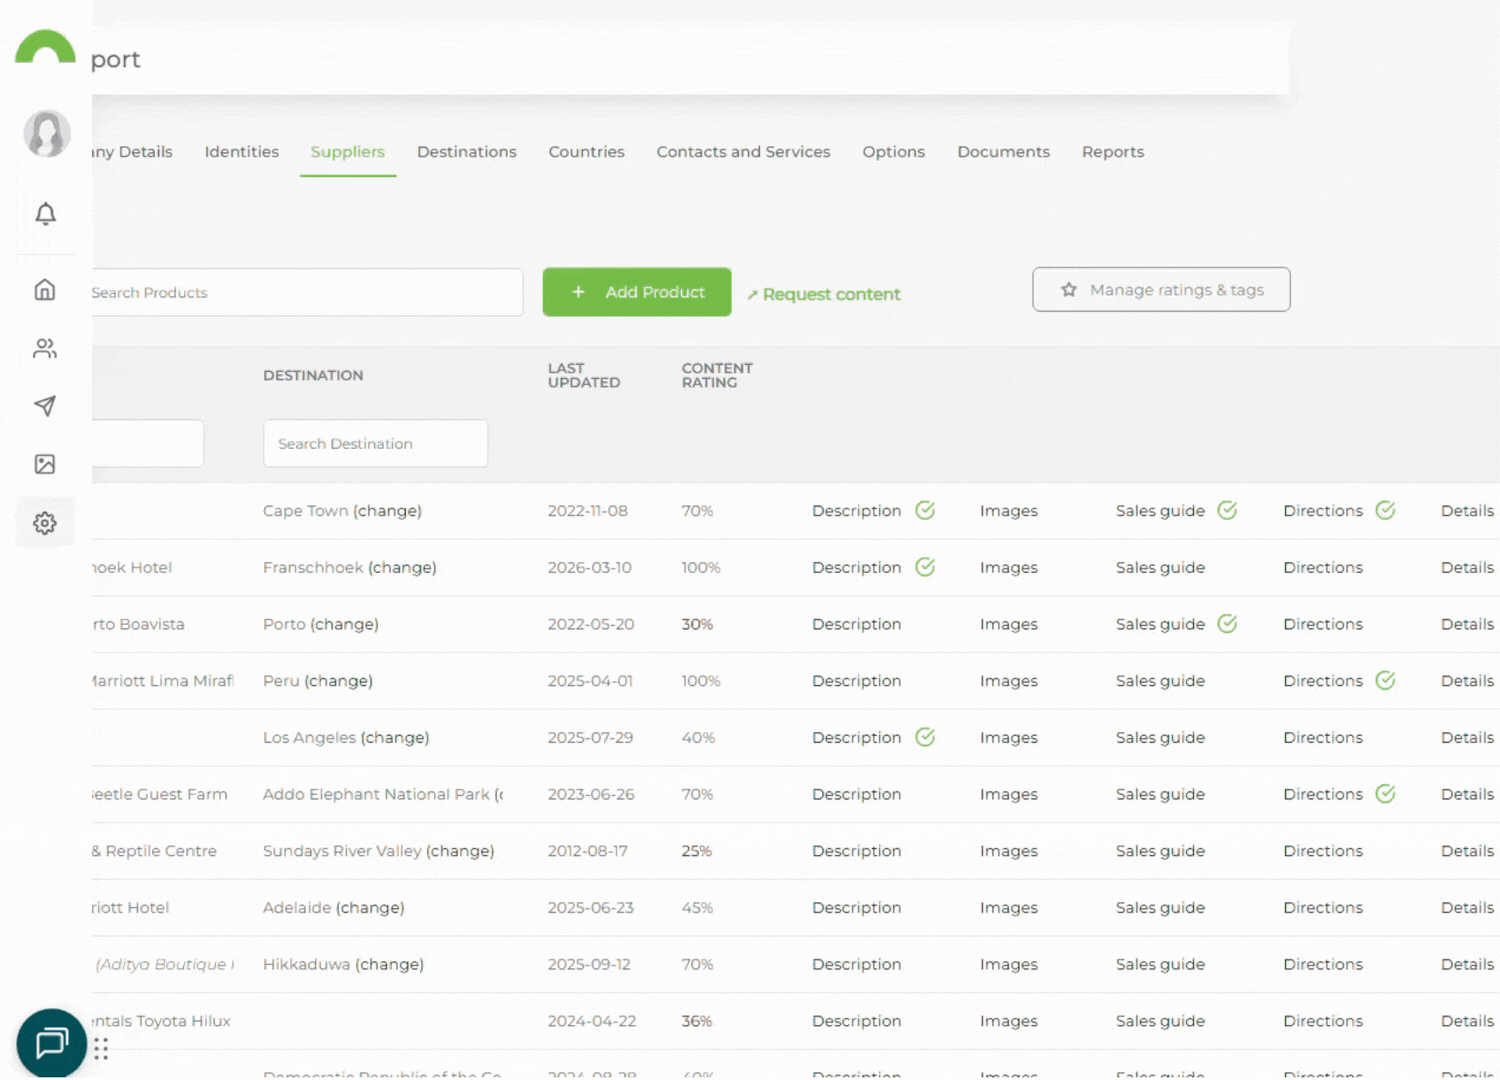Click the green logo icon

coord(45,48)
